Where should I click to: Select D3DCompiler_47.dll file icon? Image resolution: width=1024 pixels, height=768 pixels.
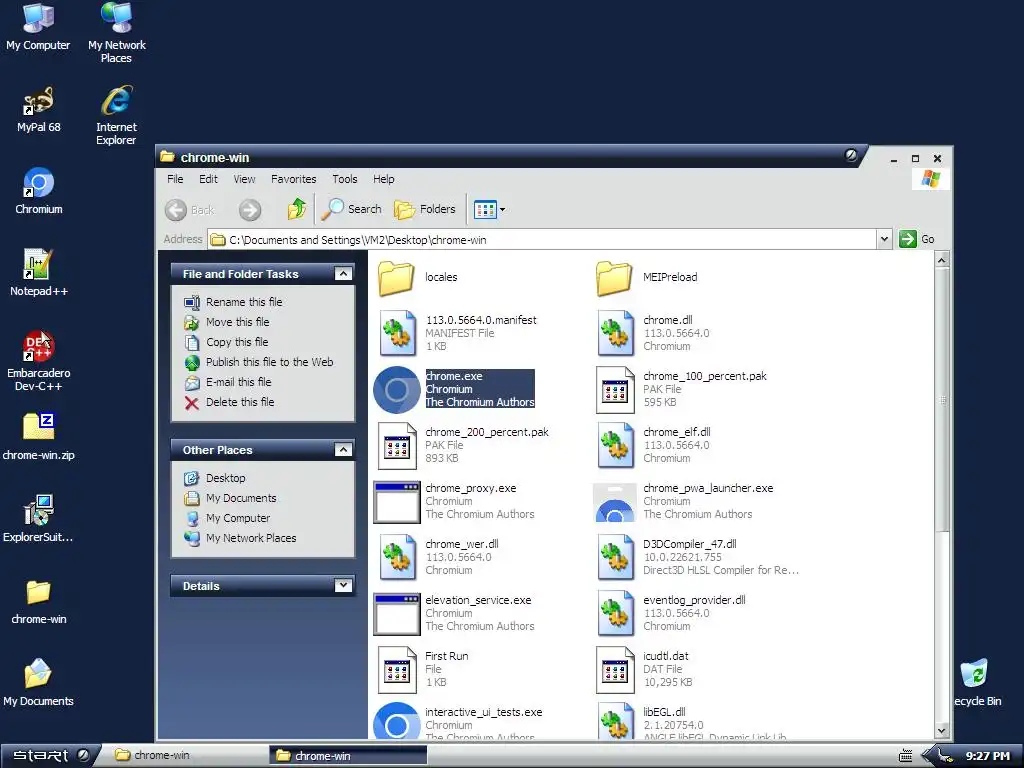point(615,557)
